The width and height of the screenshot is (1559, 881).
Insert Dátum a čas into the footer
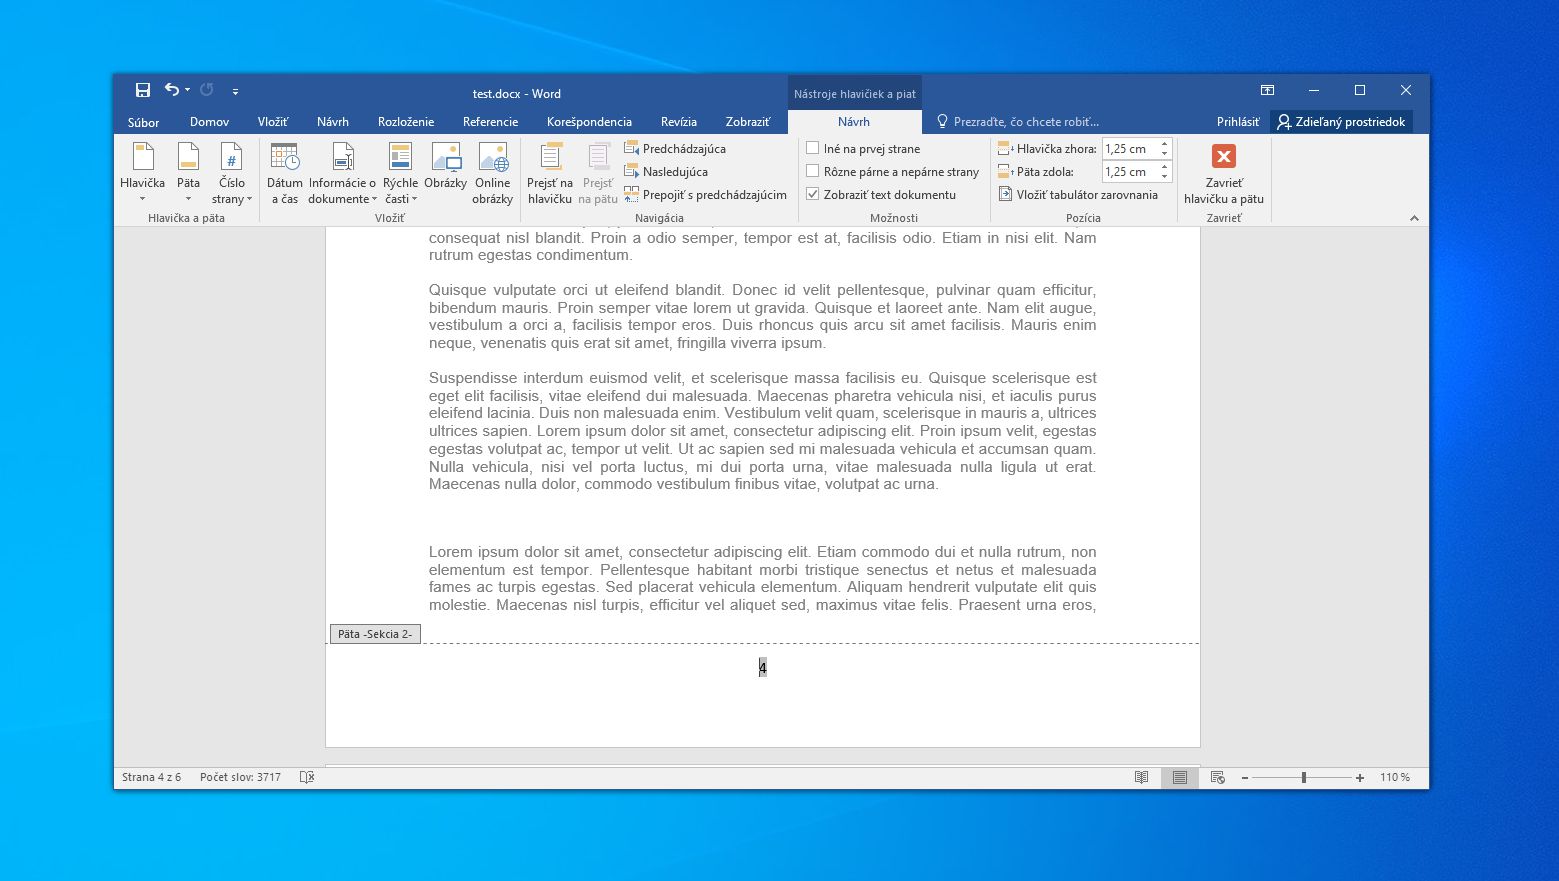(285, 172)
